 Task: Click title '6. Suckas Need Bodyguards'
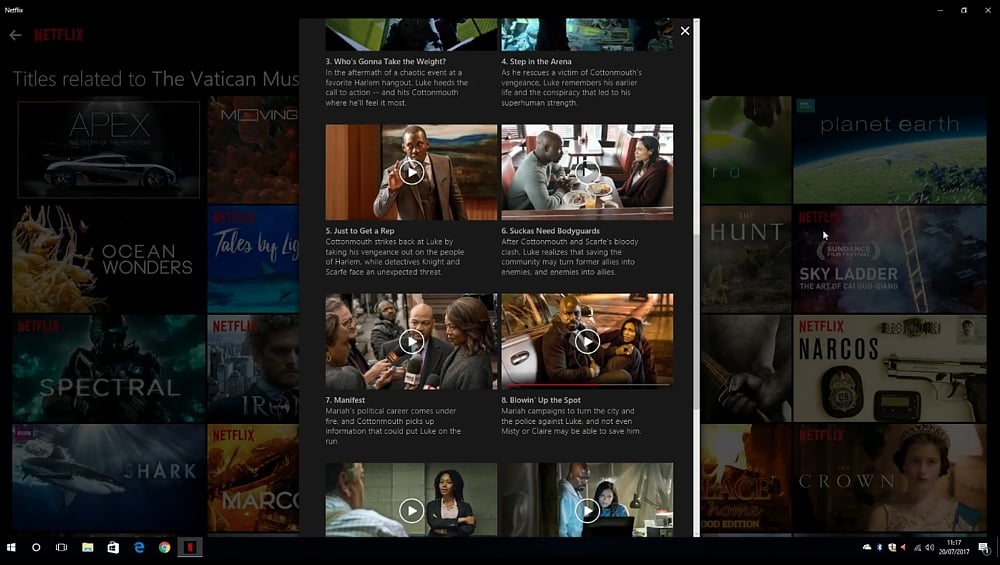[550, 231]
